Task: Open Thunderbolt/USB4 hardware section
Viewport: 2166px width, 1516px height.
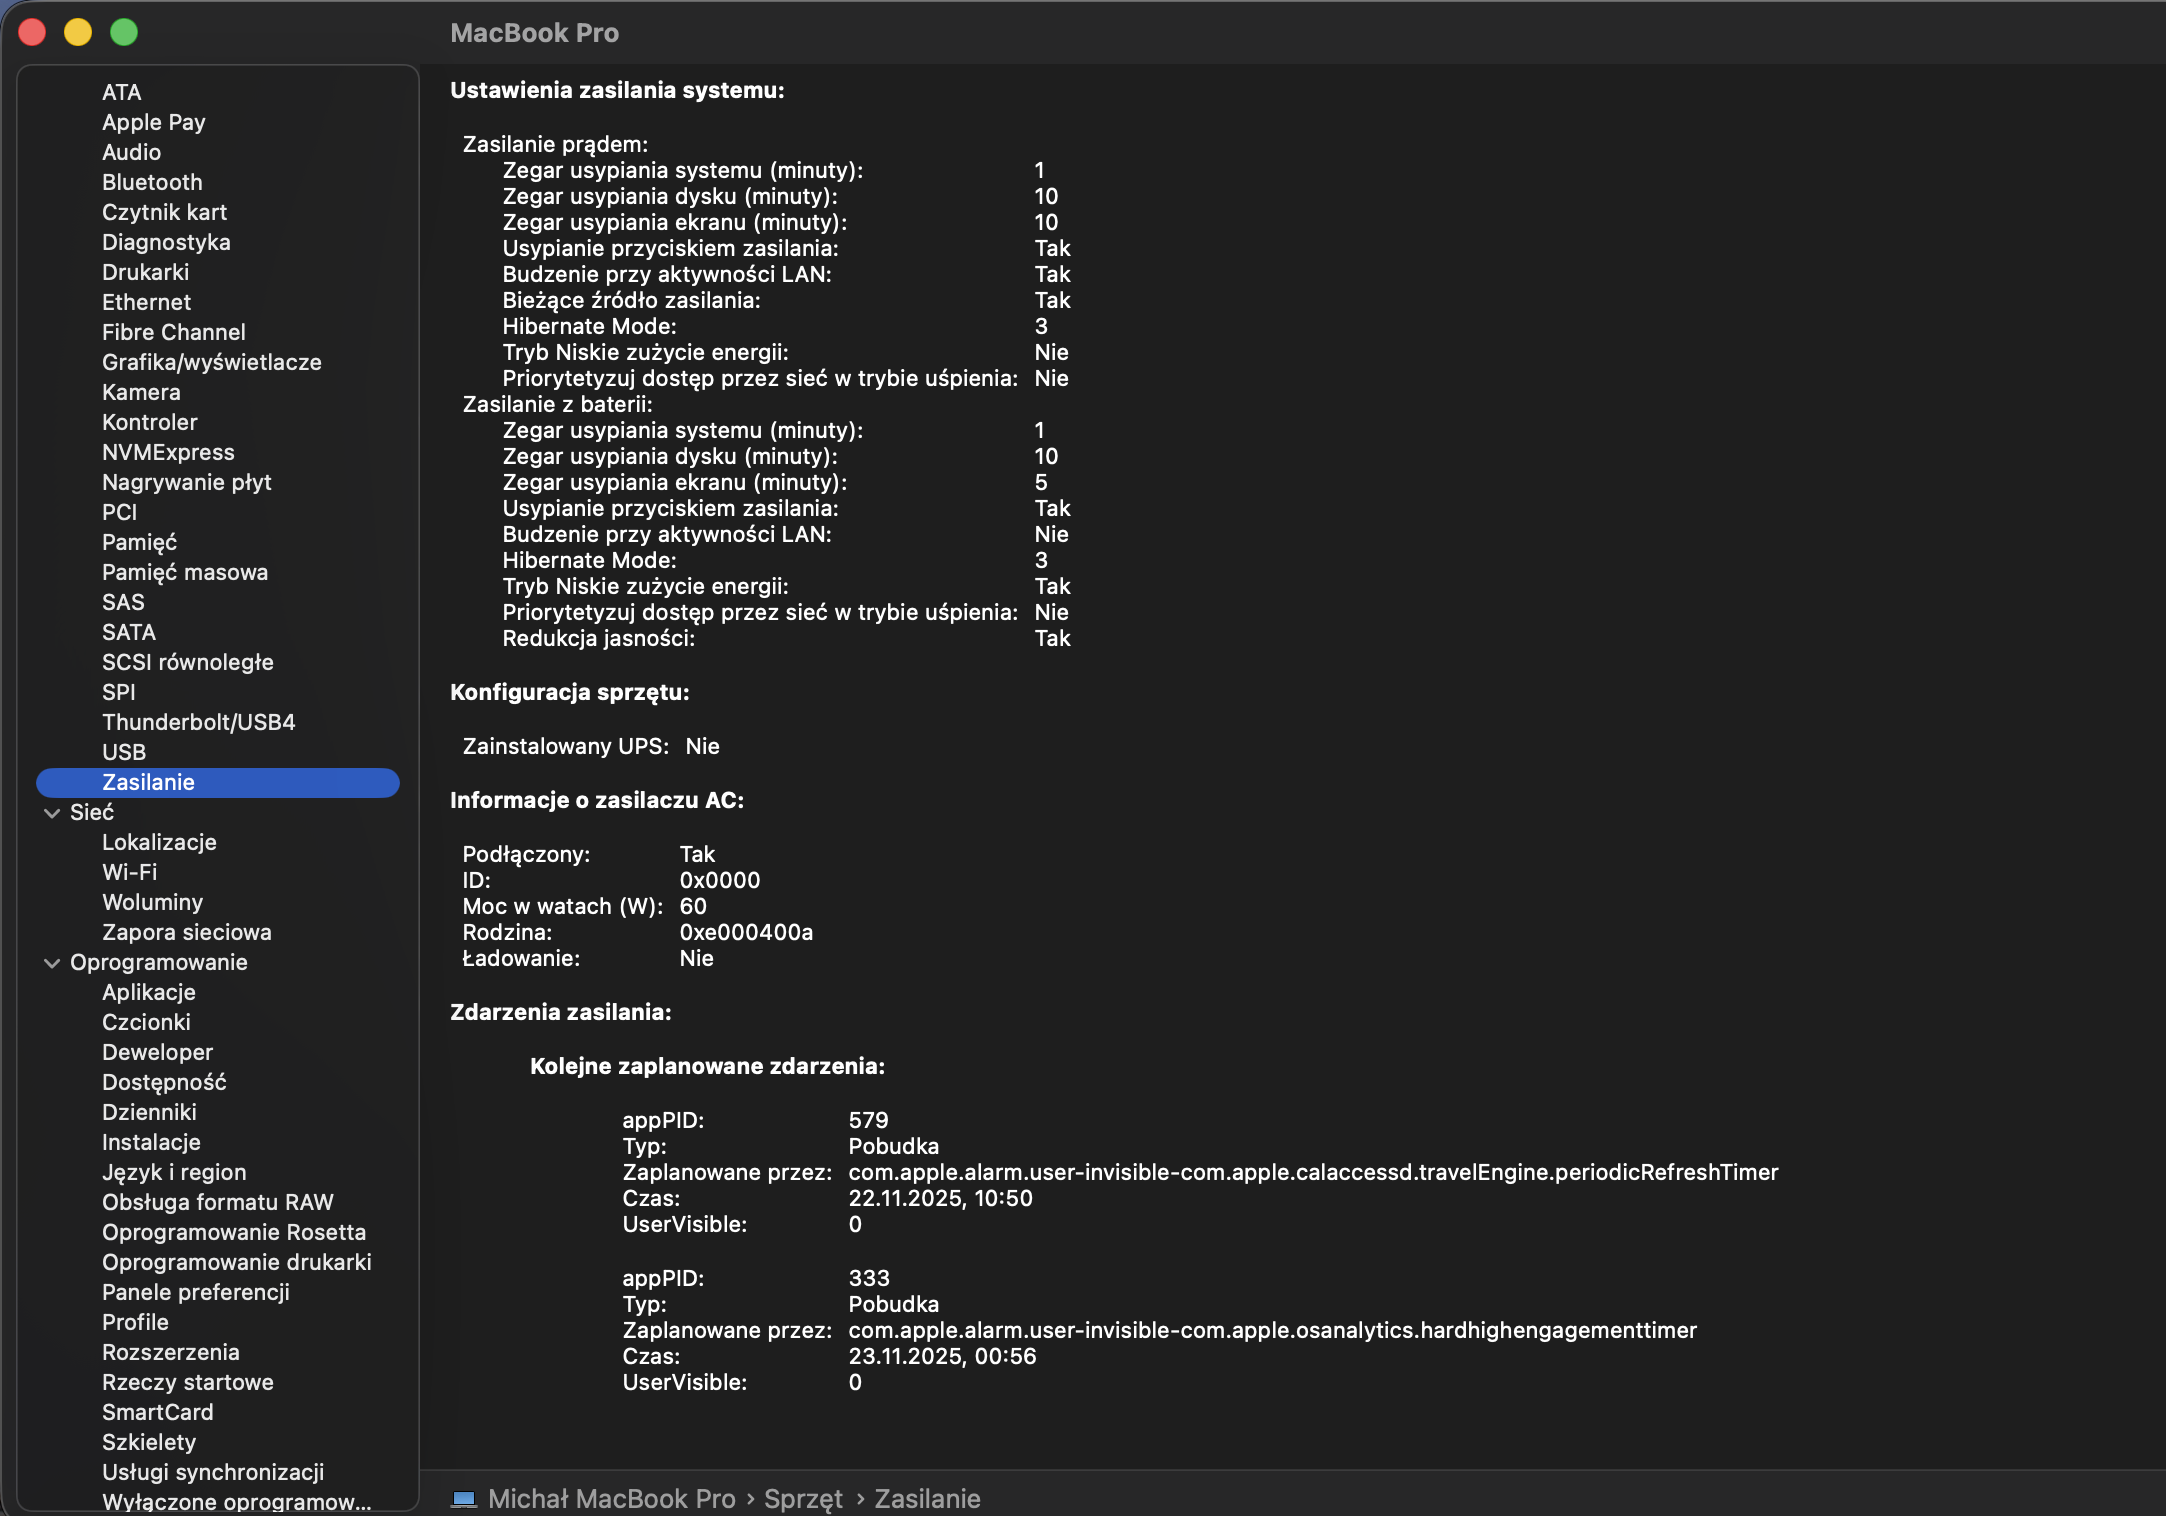Action: coord(198,722)
